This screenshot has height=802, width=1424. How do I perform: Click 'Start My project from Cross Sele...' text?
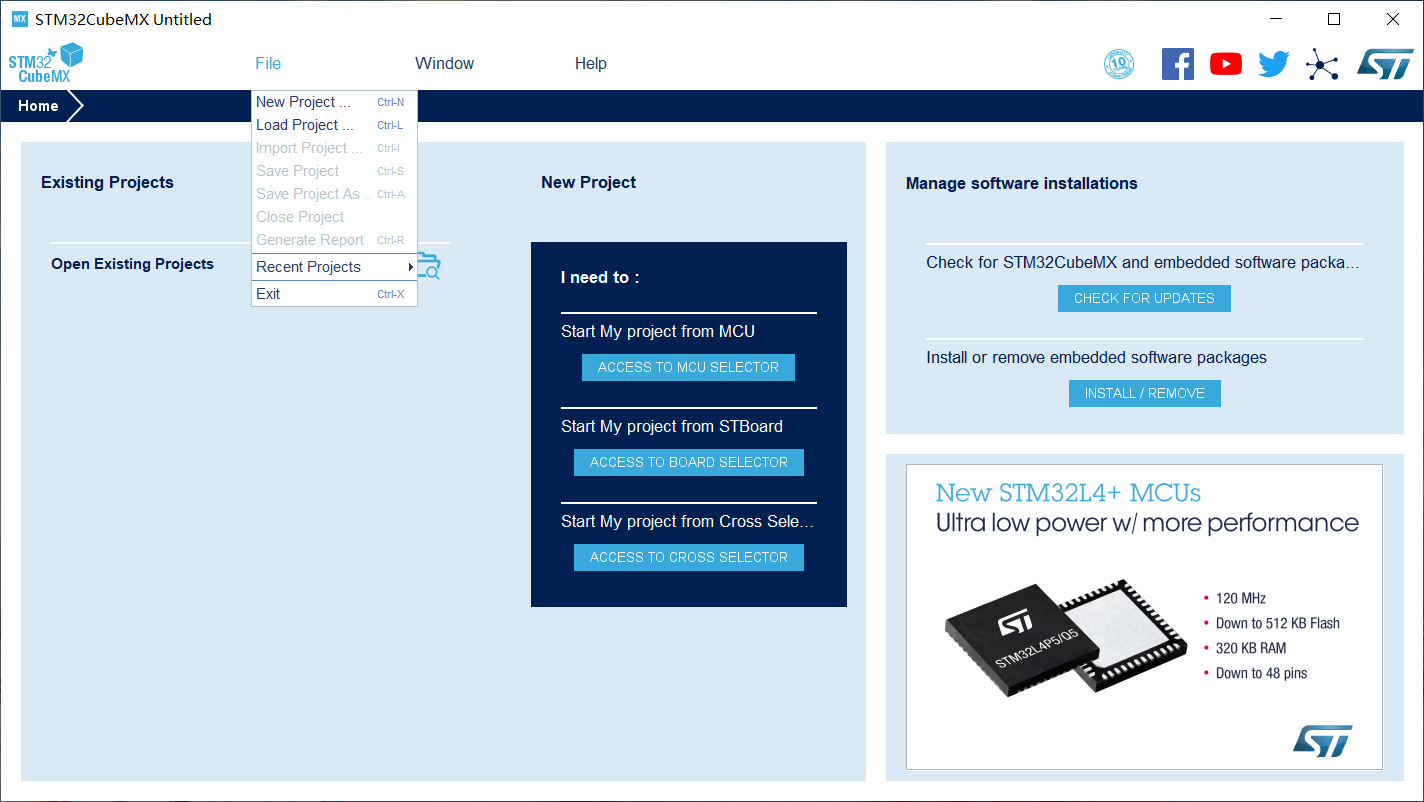tap(688, 521)
